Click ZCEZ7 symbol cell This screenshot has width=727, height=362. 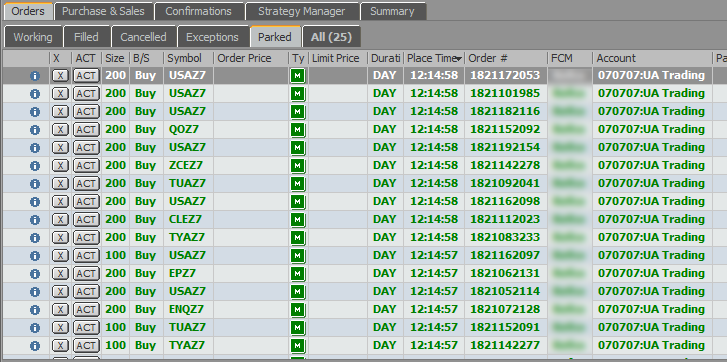point(188,165)
